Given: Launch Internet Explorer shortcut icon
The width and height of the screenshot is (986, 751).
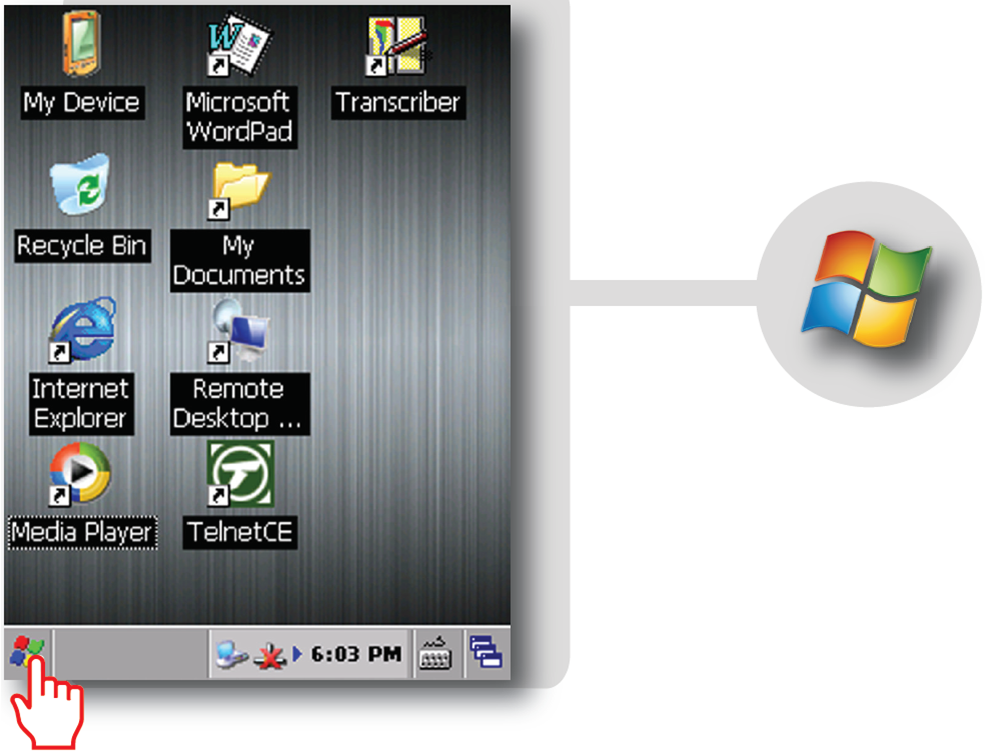Looking at the screenshot, I should (82, 330).
